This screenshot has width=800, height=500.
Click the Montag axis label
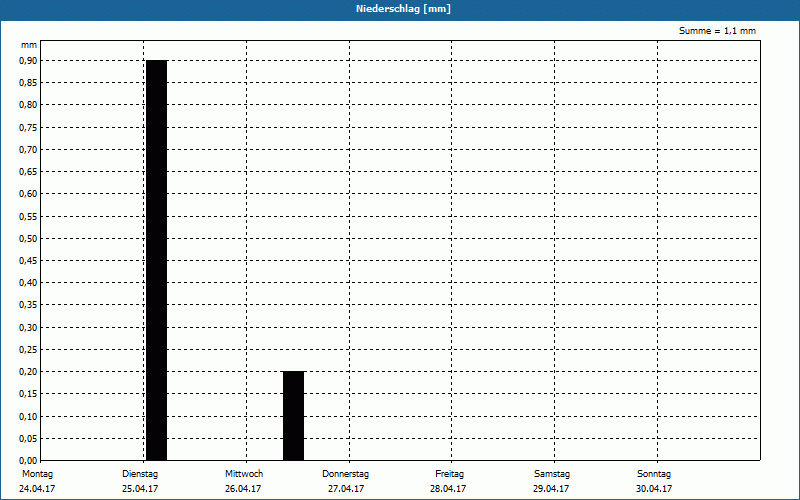[37, 474]
